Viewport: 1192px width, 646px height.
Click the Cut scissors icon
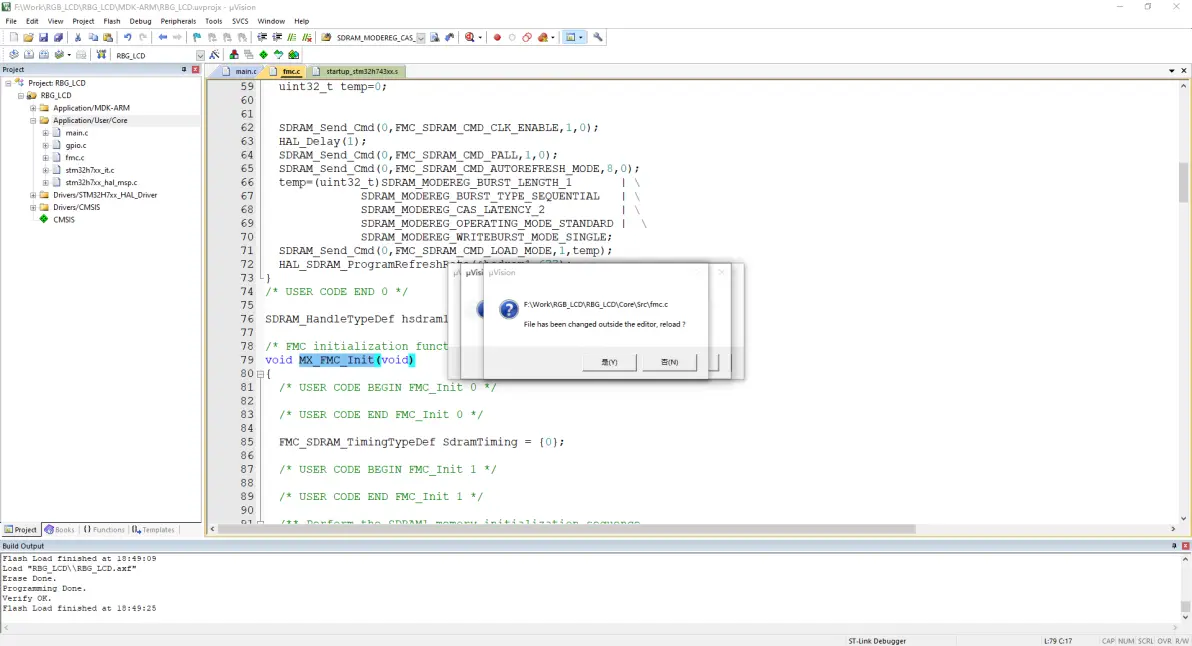coord(78,38)
